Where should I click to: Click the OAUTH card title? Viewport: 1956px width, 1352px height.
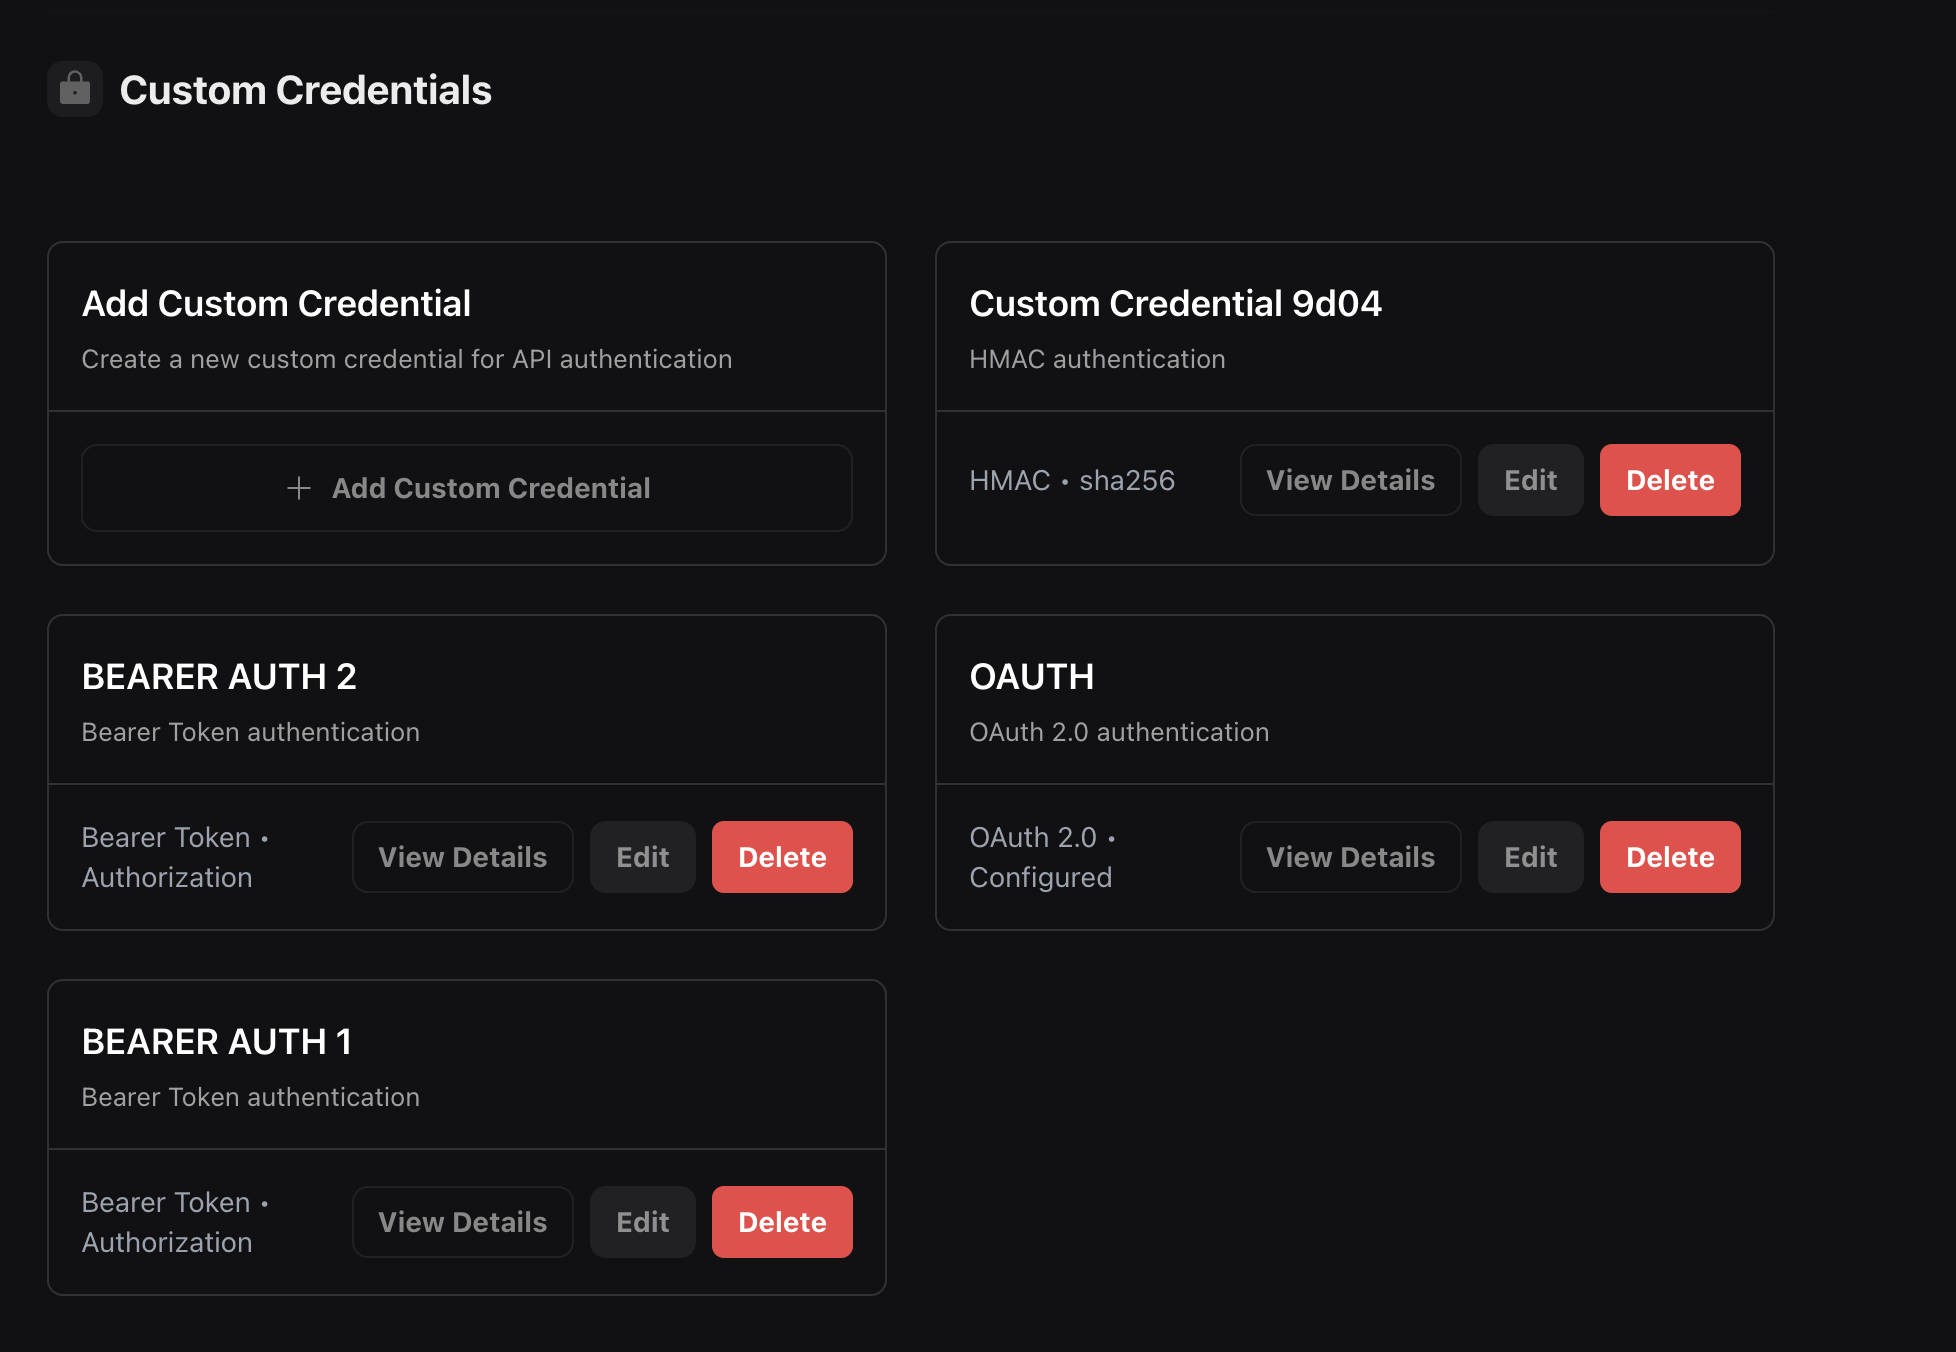(x=1031, y=677)
